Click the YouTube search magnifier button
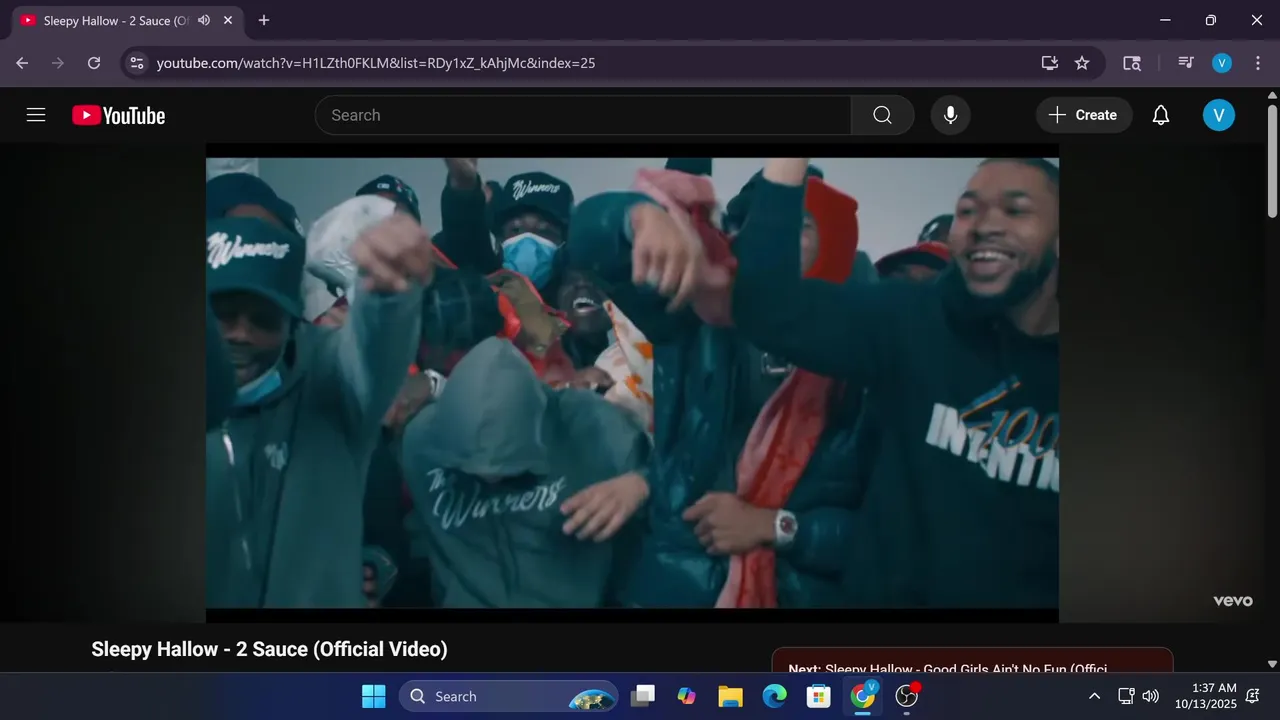 click(882, 115)
